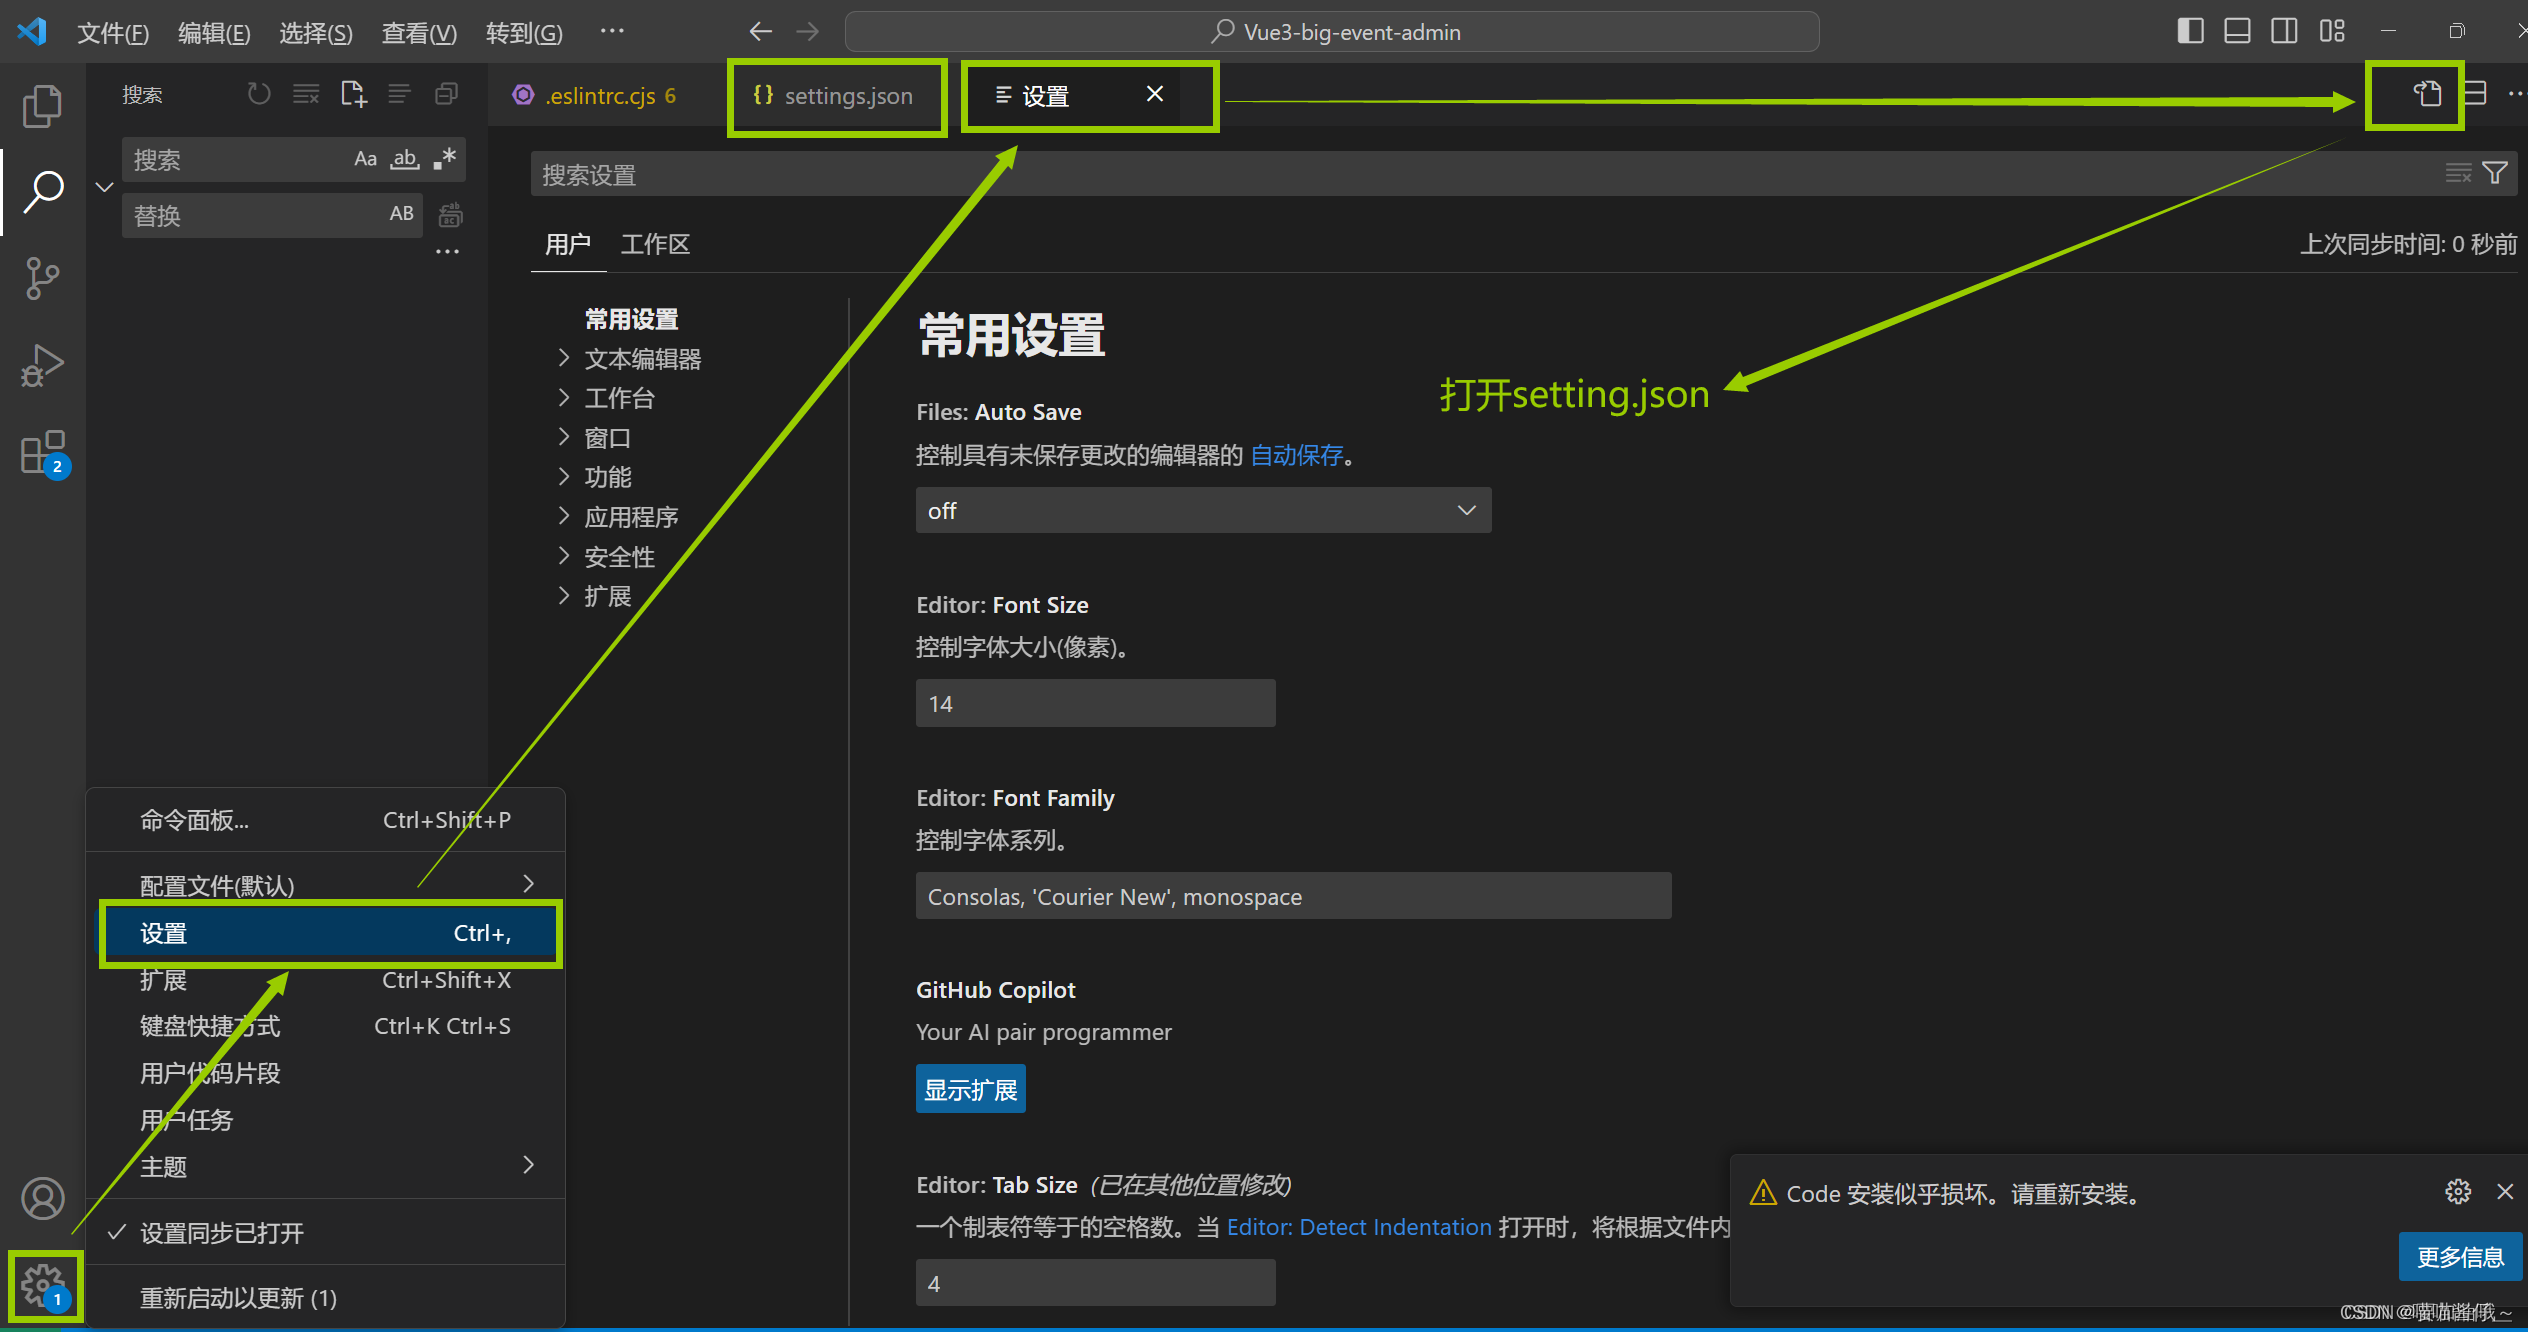Open the Source Control view
This screenshot has width=2528, height=1332.
pyautogui.click(x=42, y=278)
